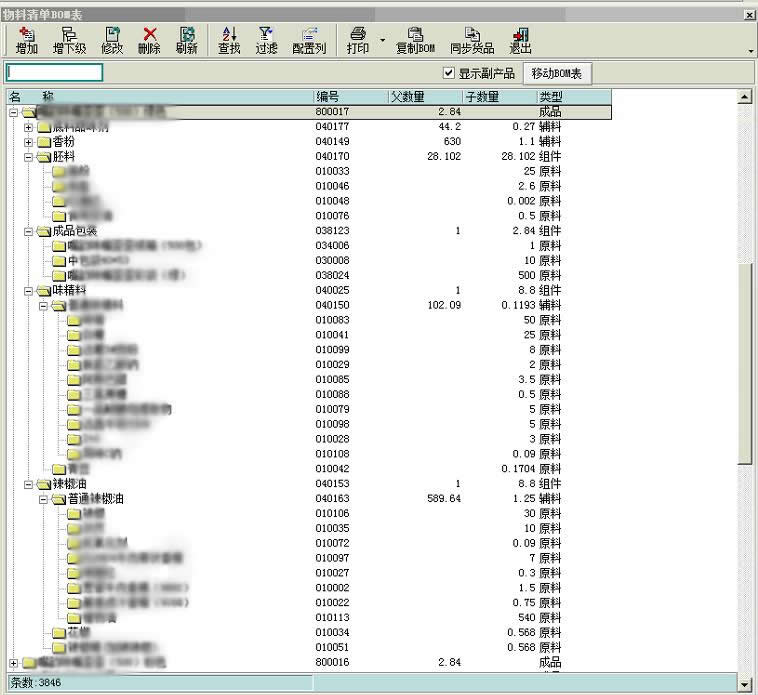Collapse the 胚料 tree node
Viewport: 758px width, 695px height.
29,157
